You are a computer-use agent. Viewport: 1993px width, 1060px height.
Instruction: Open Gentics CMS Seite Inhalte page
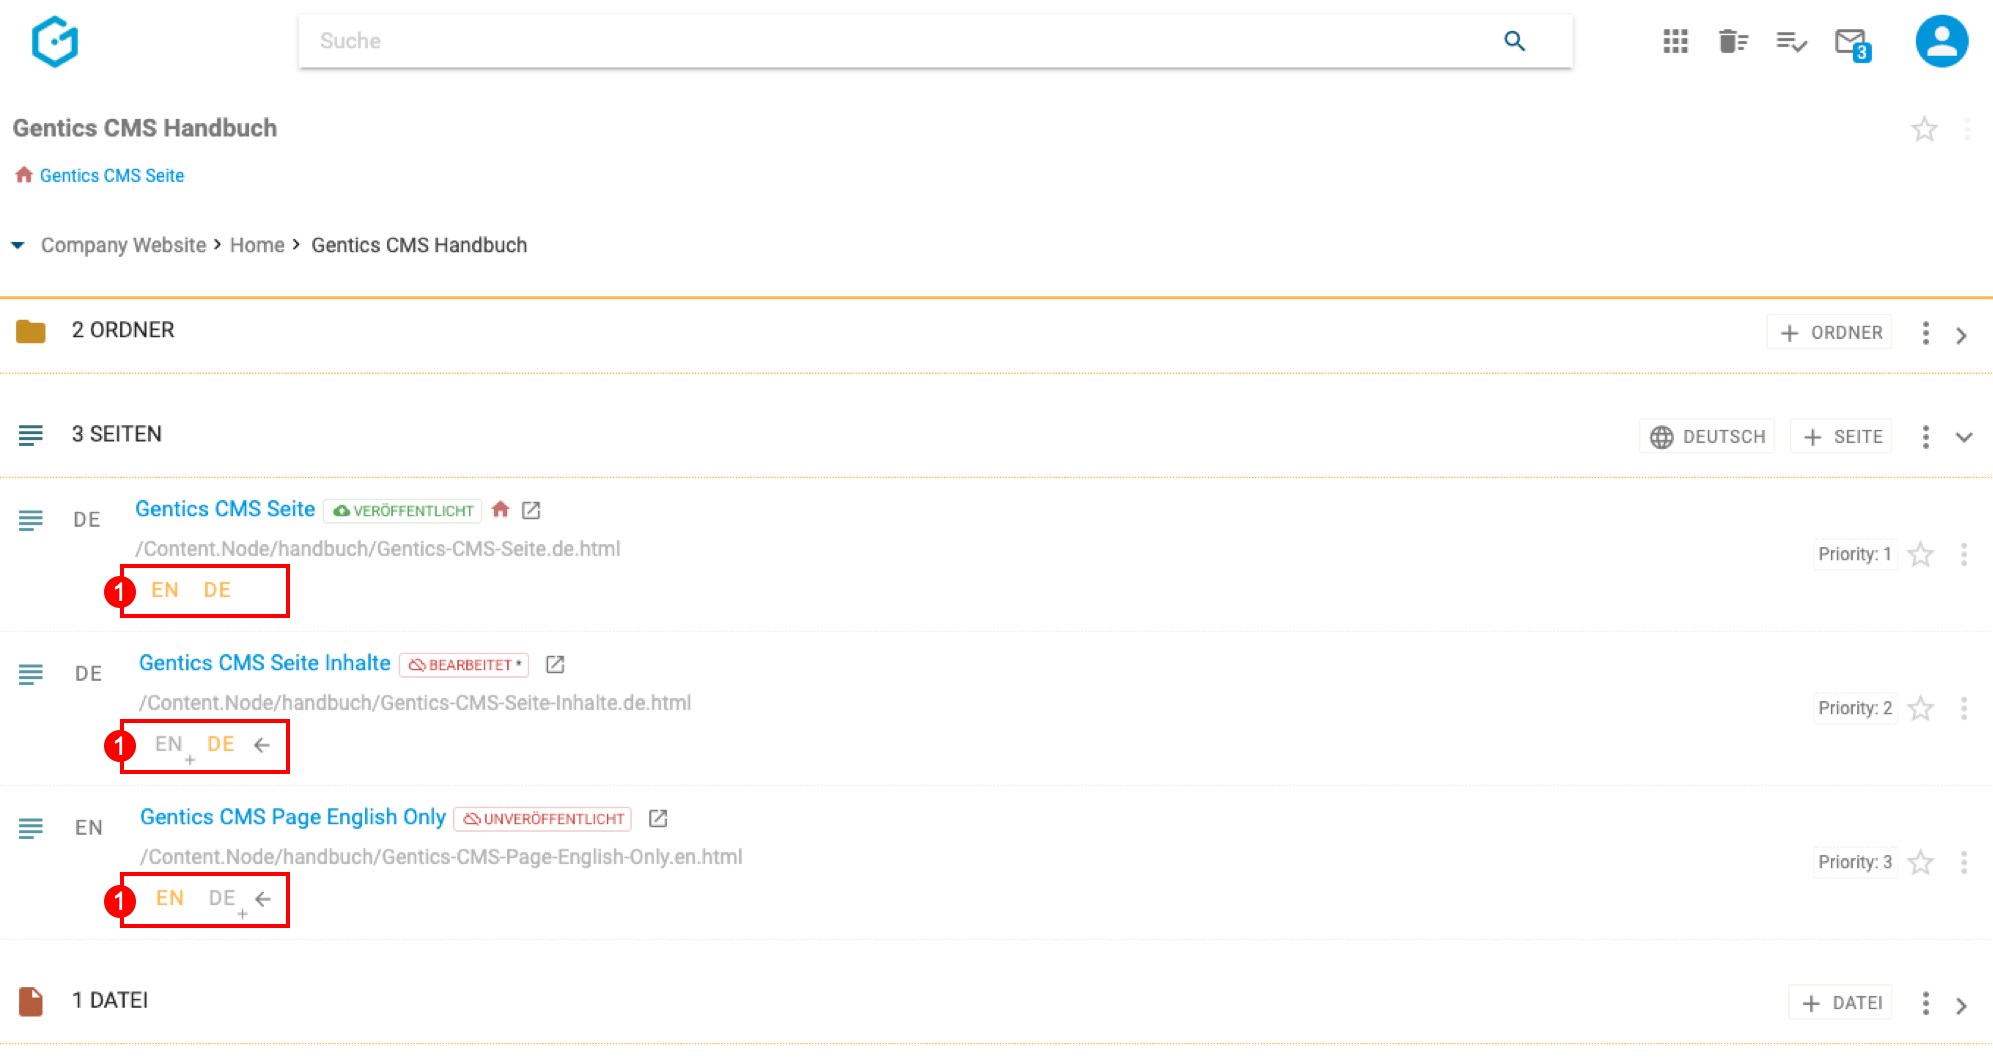click(x=265, y=663)
